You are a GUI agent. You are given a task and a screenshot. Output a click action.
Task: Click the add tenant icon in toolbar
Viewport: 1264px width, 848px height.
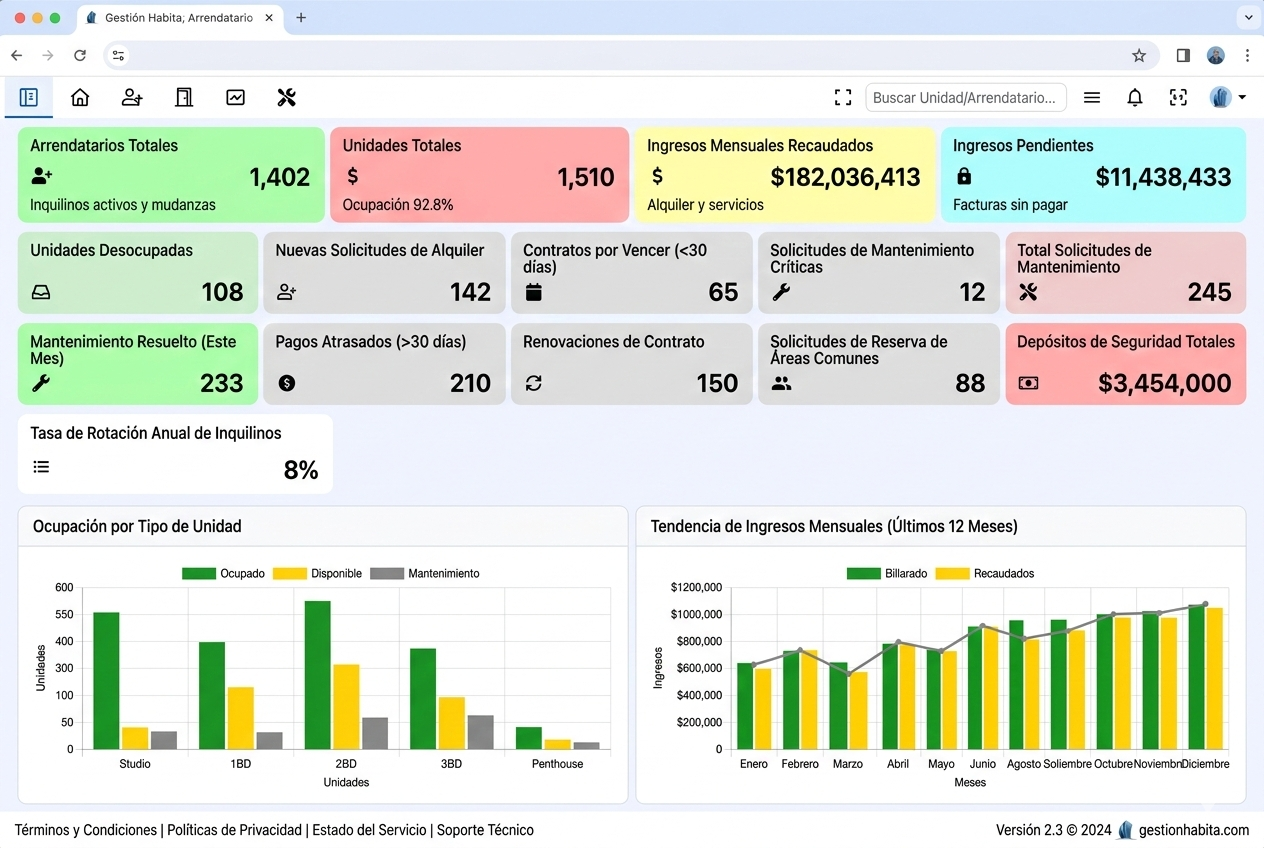(x=132, y=97)
